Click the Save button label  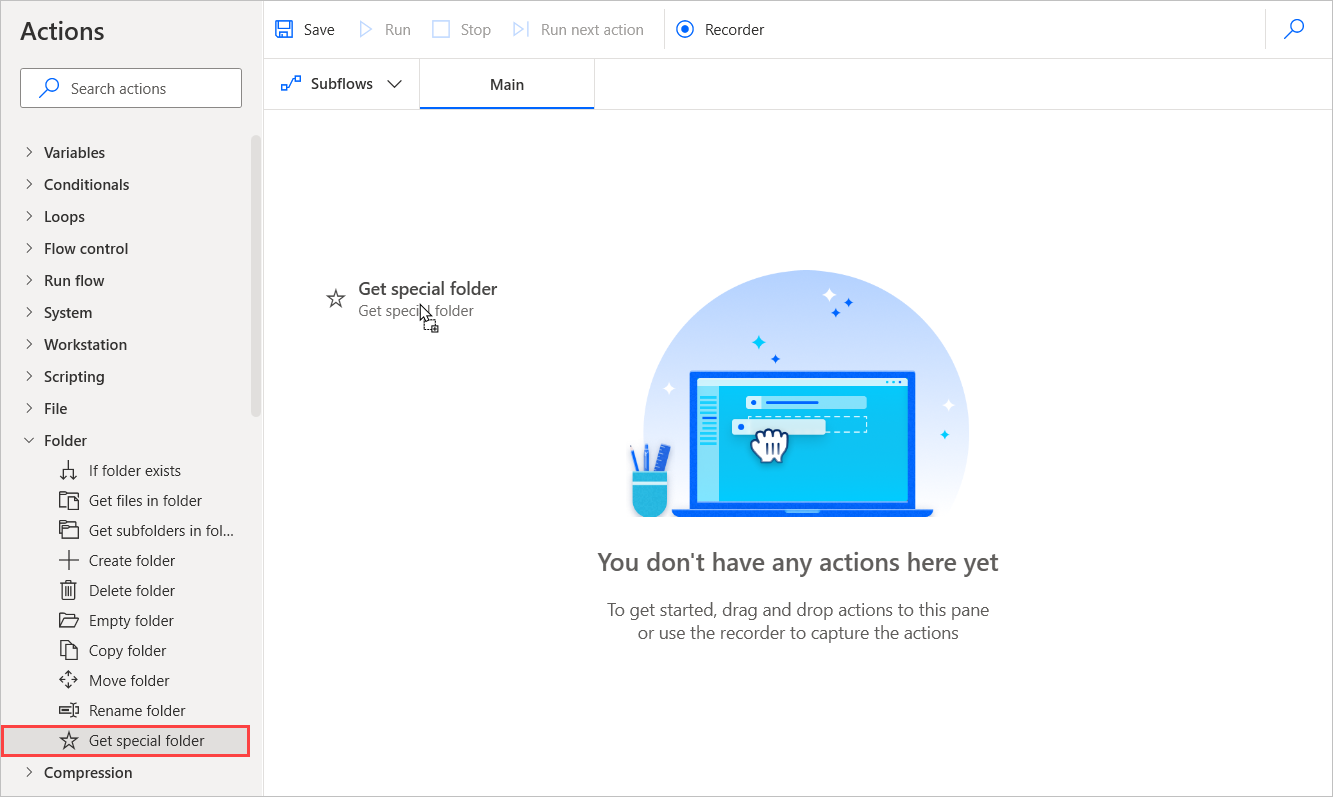[x=319, y=29]
